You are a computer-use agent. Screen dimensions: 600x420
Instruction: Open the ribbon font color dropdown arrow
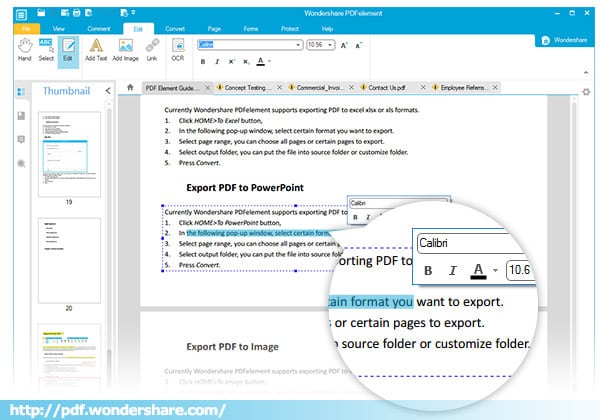click(269, 61)
